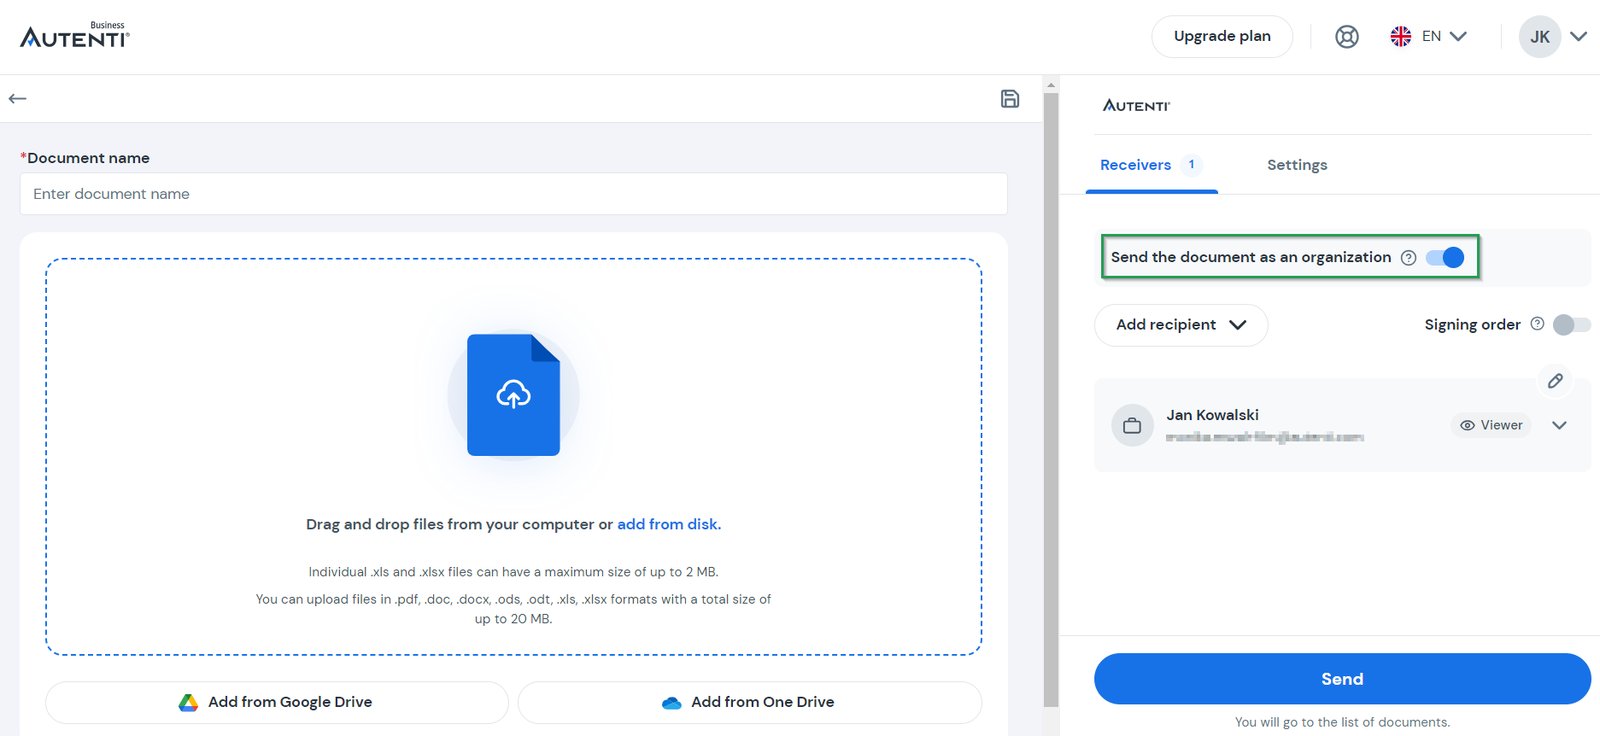Viewport: 1600px width, 736px height.
Task: Open the Viewer role selector
Action: click(x=1491, y=425)
